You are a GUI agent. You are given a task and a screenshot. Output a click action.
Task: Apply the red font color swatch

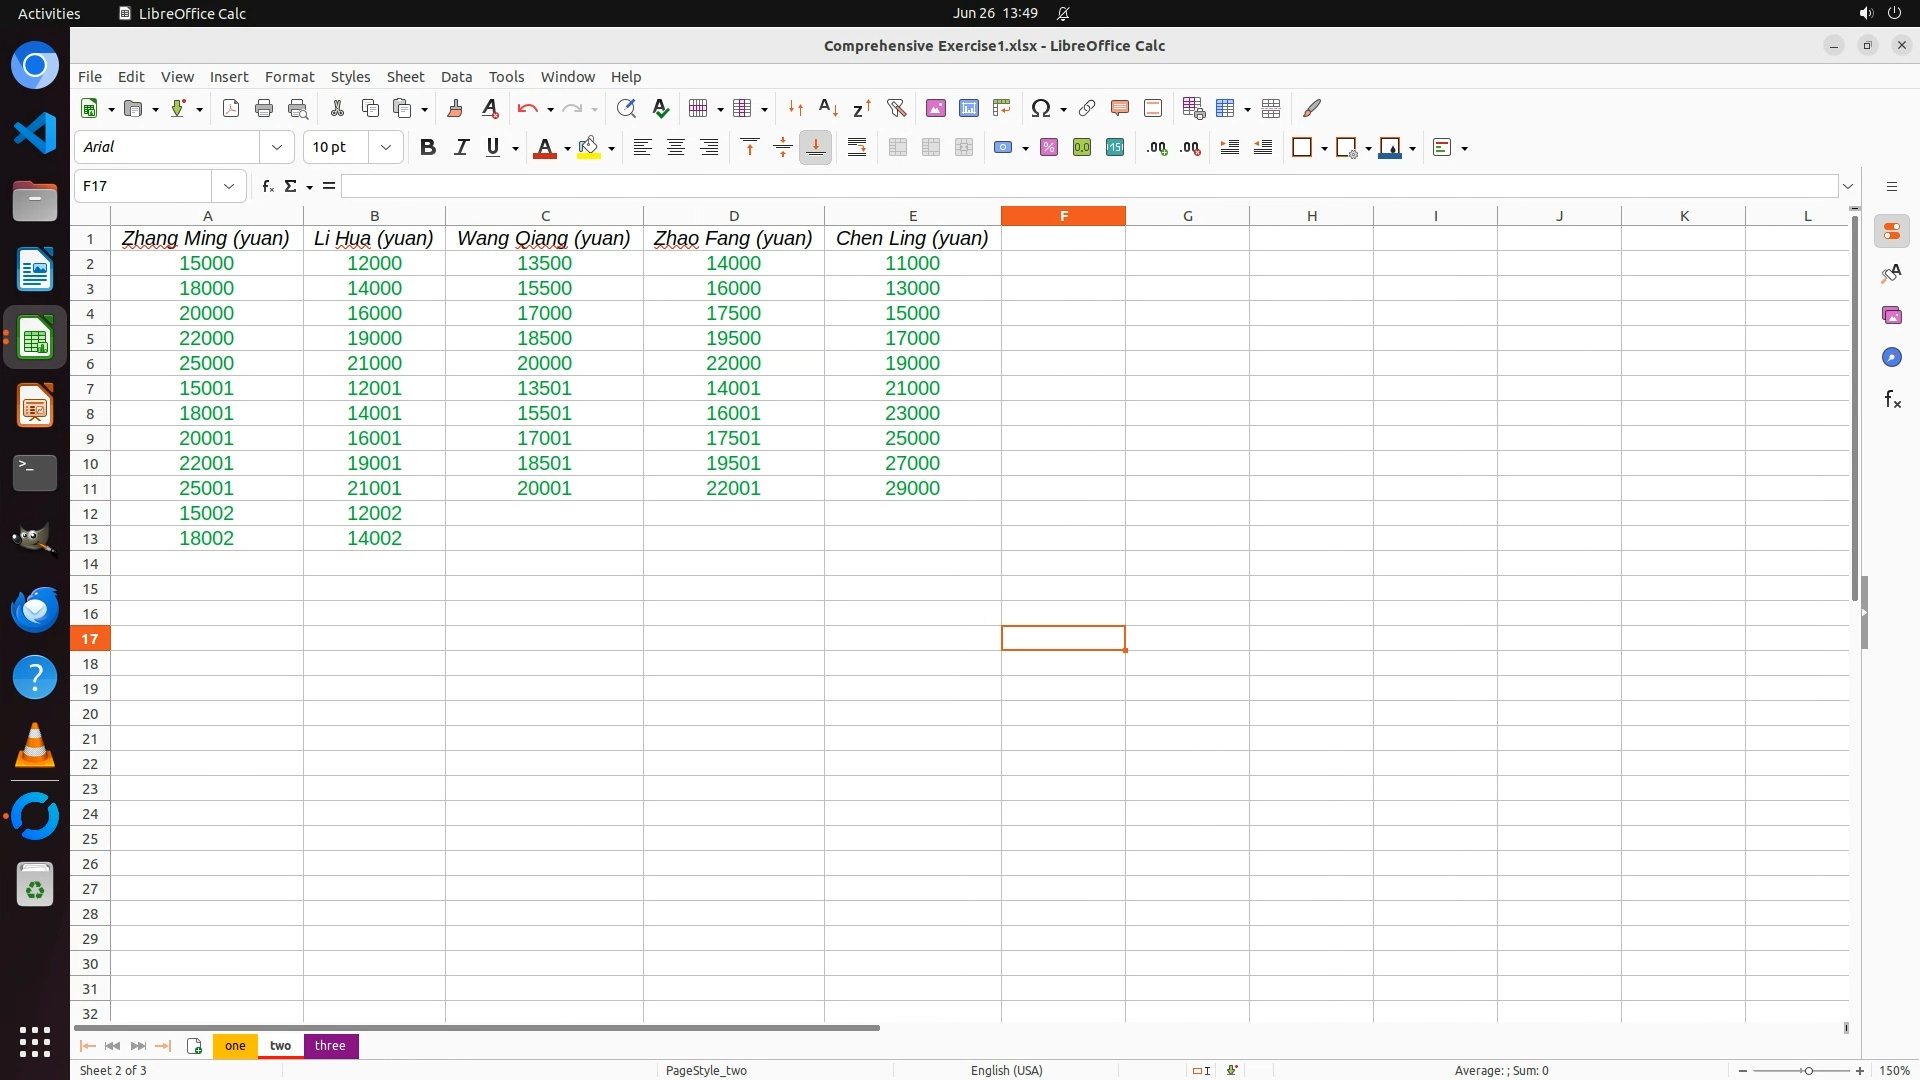[x=545, y=148]
